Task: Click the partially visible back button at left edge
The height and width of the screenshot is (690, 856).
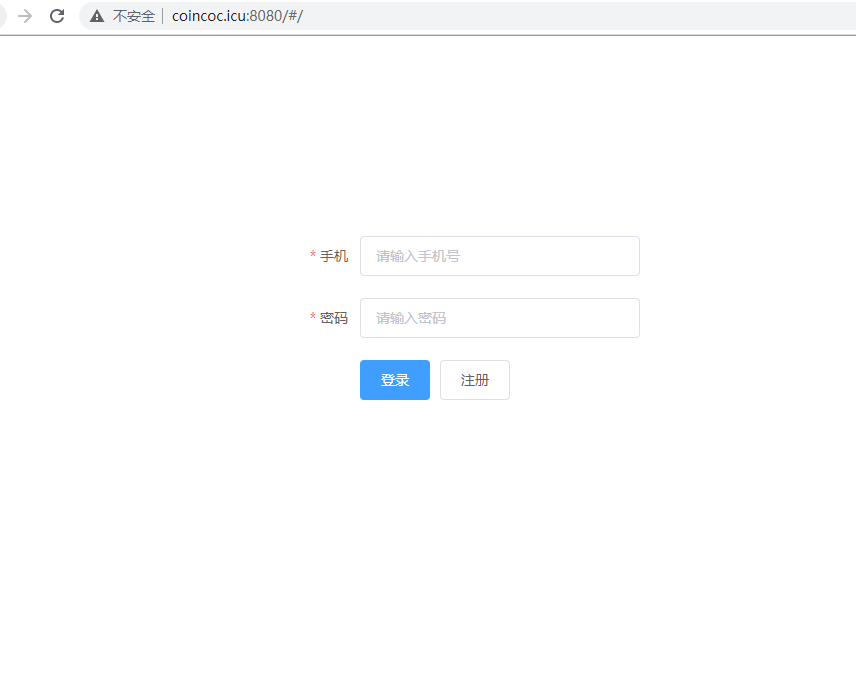Action: (x=3, y=16)
